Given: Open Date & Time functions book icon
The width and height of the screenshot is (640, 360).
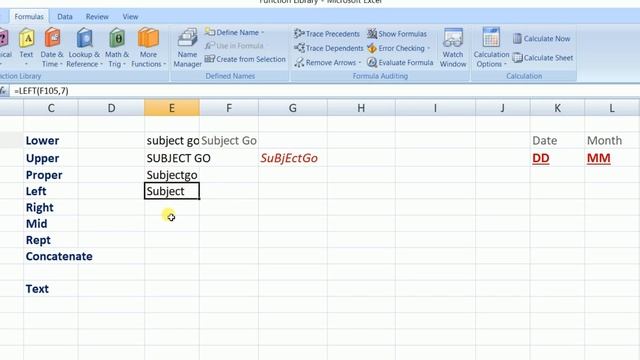Looking at the screenshot, I should click(x=52, y=38).
